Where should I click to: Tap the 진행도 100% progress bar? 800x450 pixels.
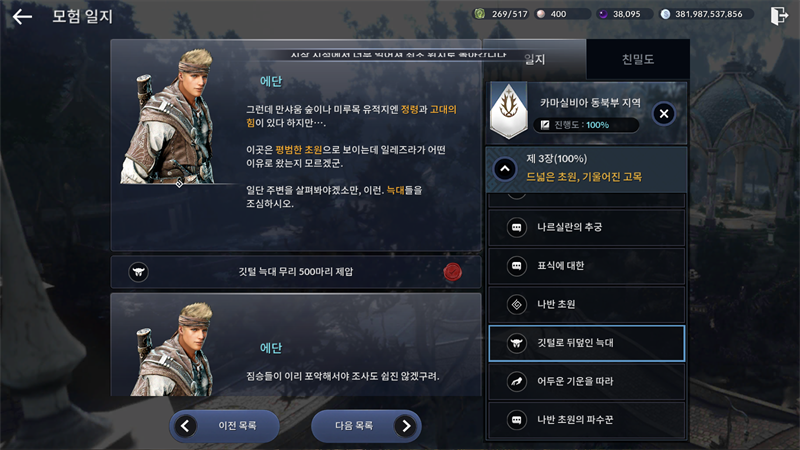(x=586, y=125)
